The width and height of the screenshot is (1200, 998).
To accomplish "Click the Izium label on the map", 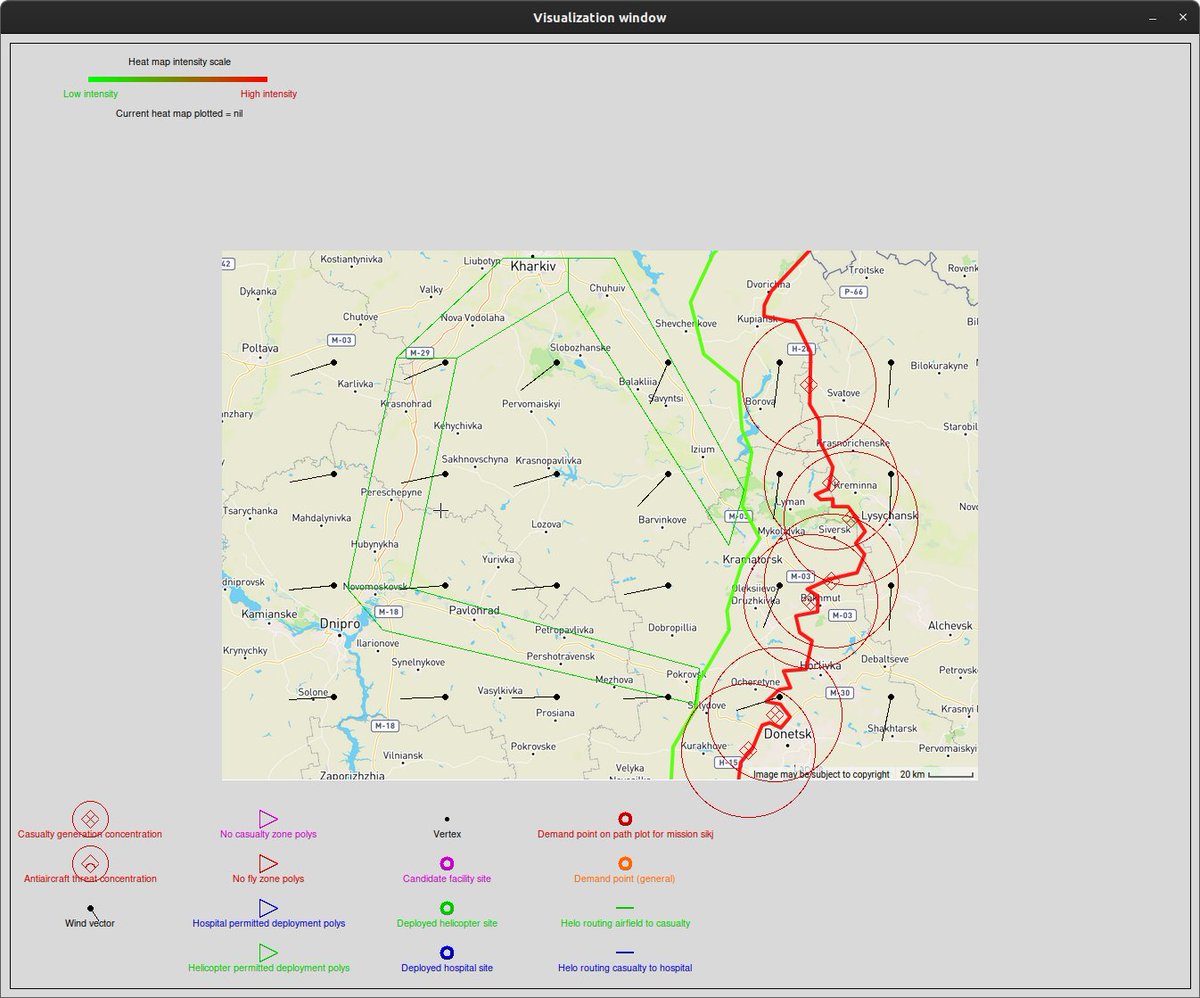I will (x=703, y=450).
